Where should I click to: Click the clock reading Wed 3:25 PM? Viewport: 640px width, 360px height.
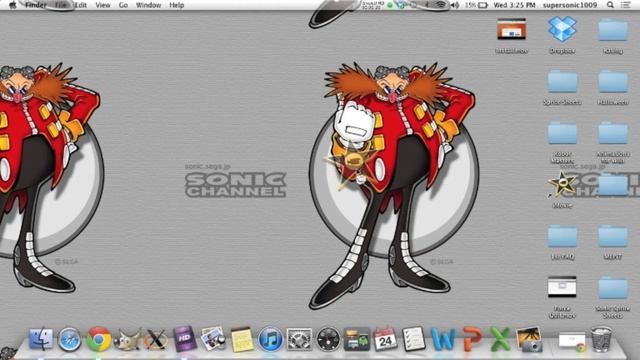click(x=514, y=5)
